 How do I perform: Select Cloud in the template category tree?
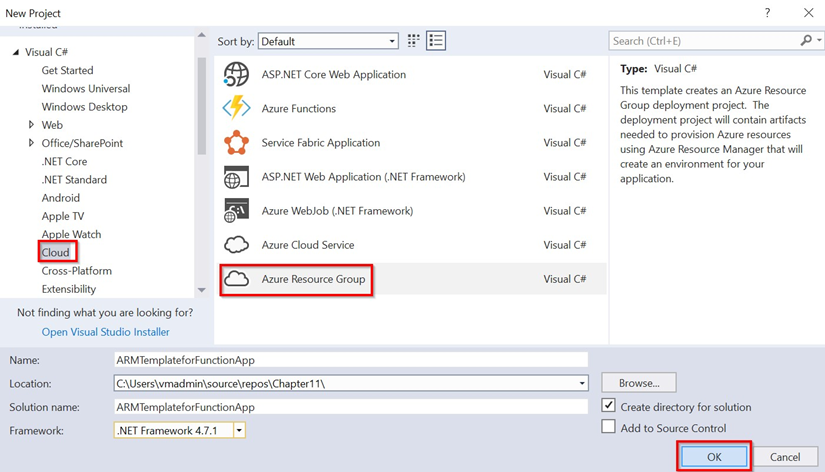click(56, 253)
